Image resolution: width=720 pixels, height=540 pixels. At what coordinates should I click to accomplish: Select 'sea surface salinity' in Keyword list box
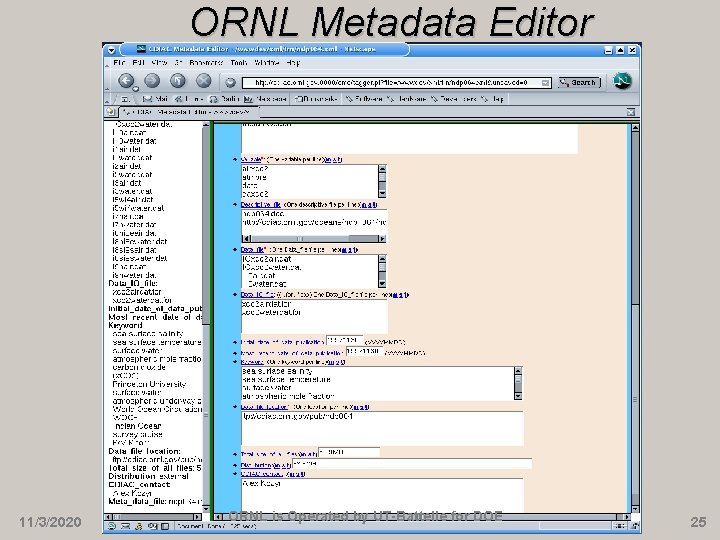(277, 371)
